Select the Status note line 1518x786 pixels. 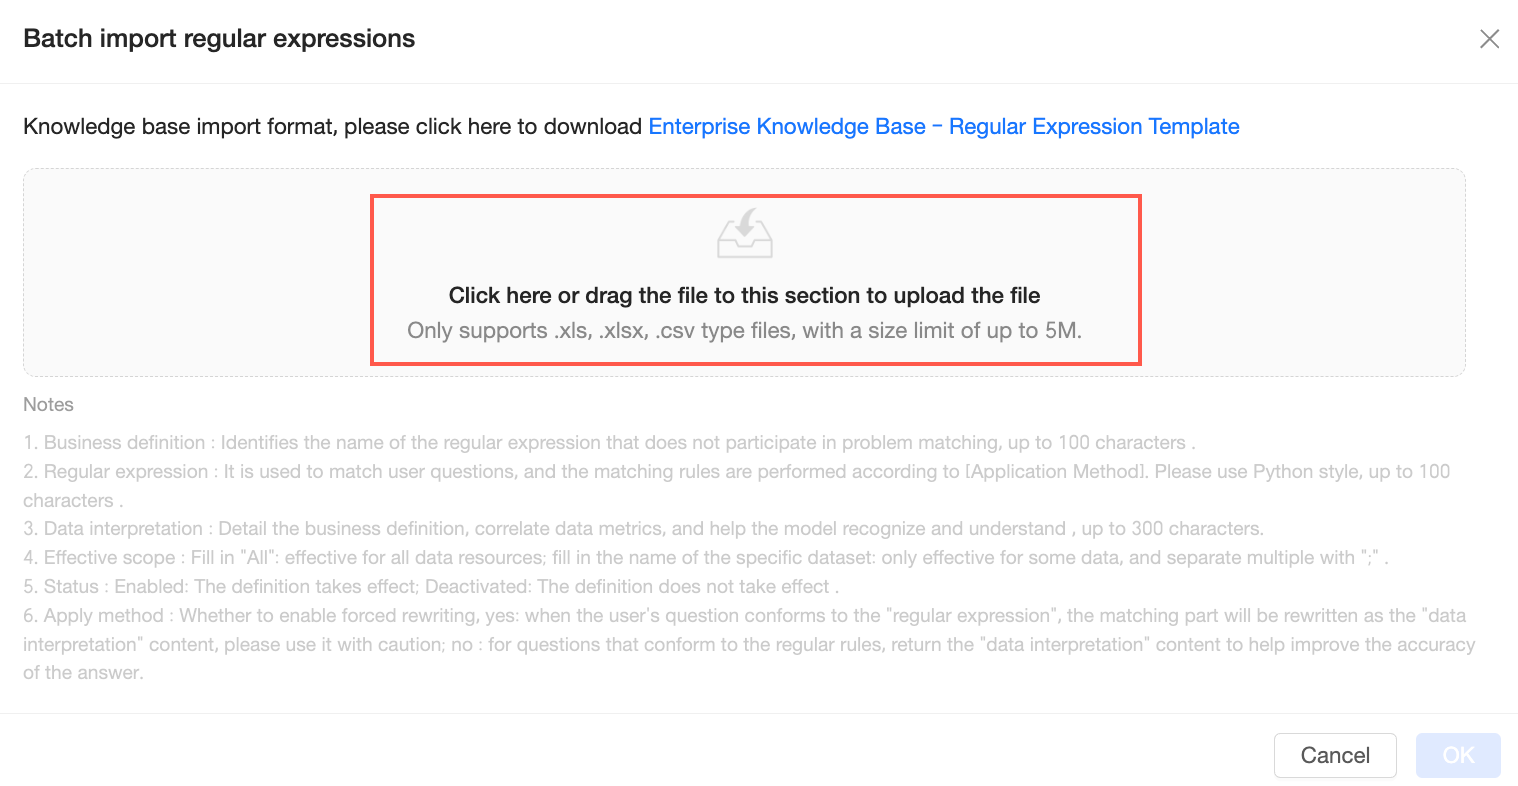point(430,587)
